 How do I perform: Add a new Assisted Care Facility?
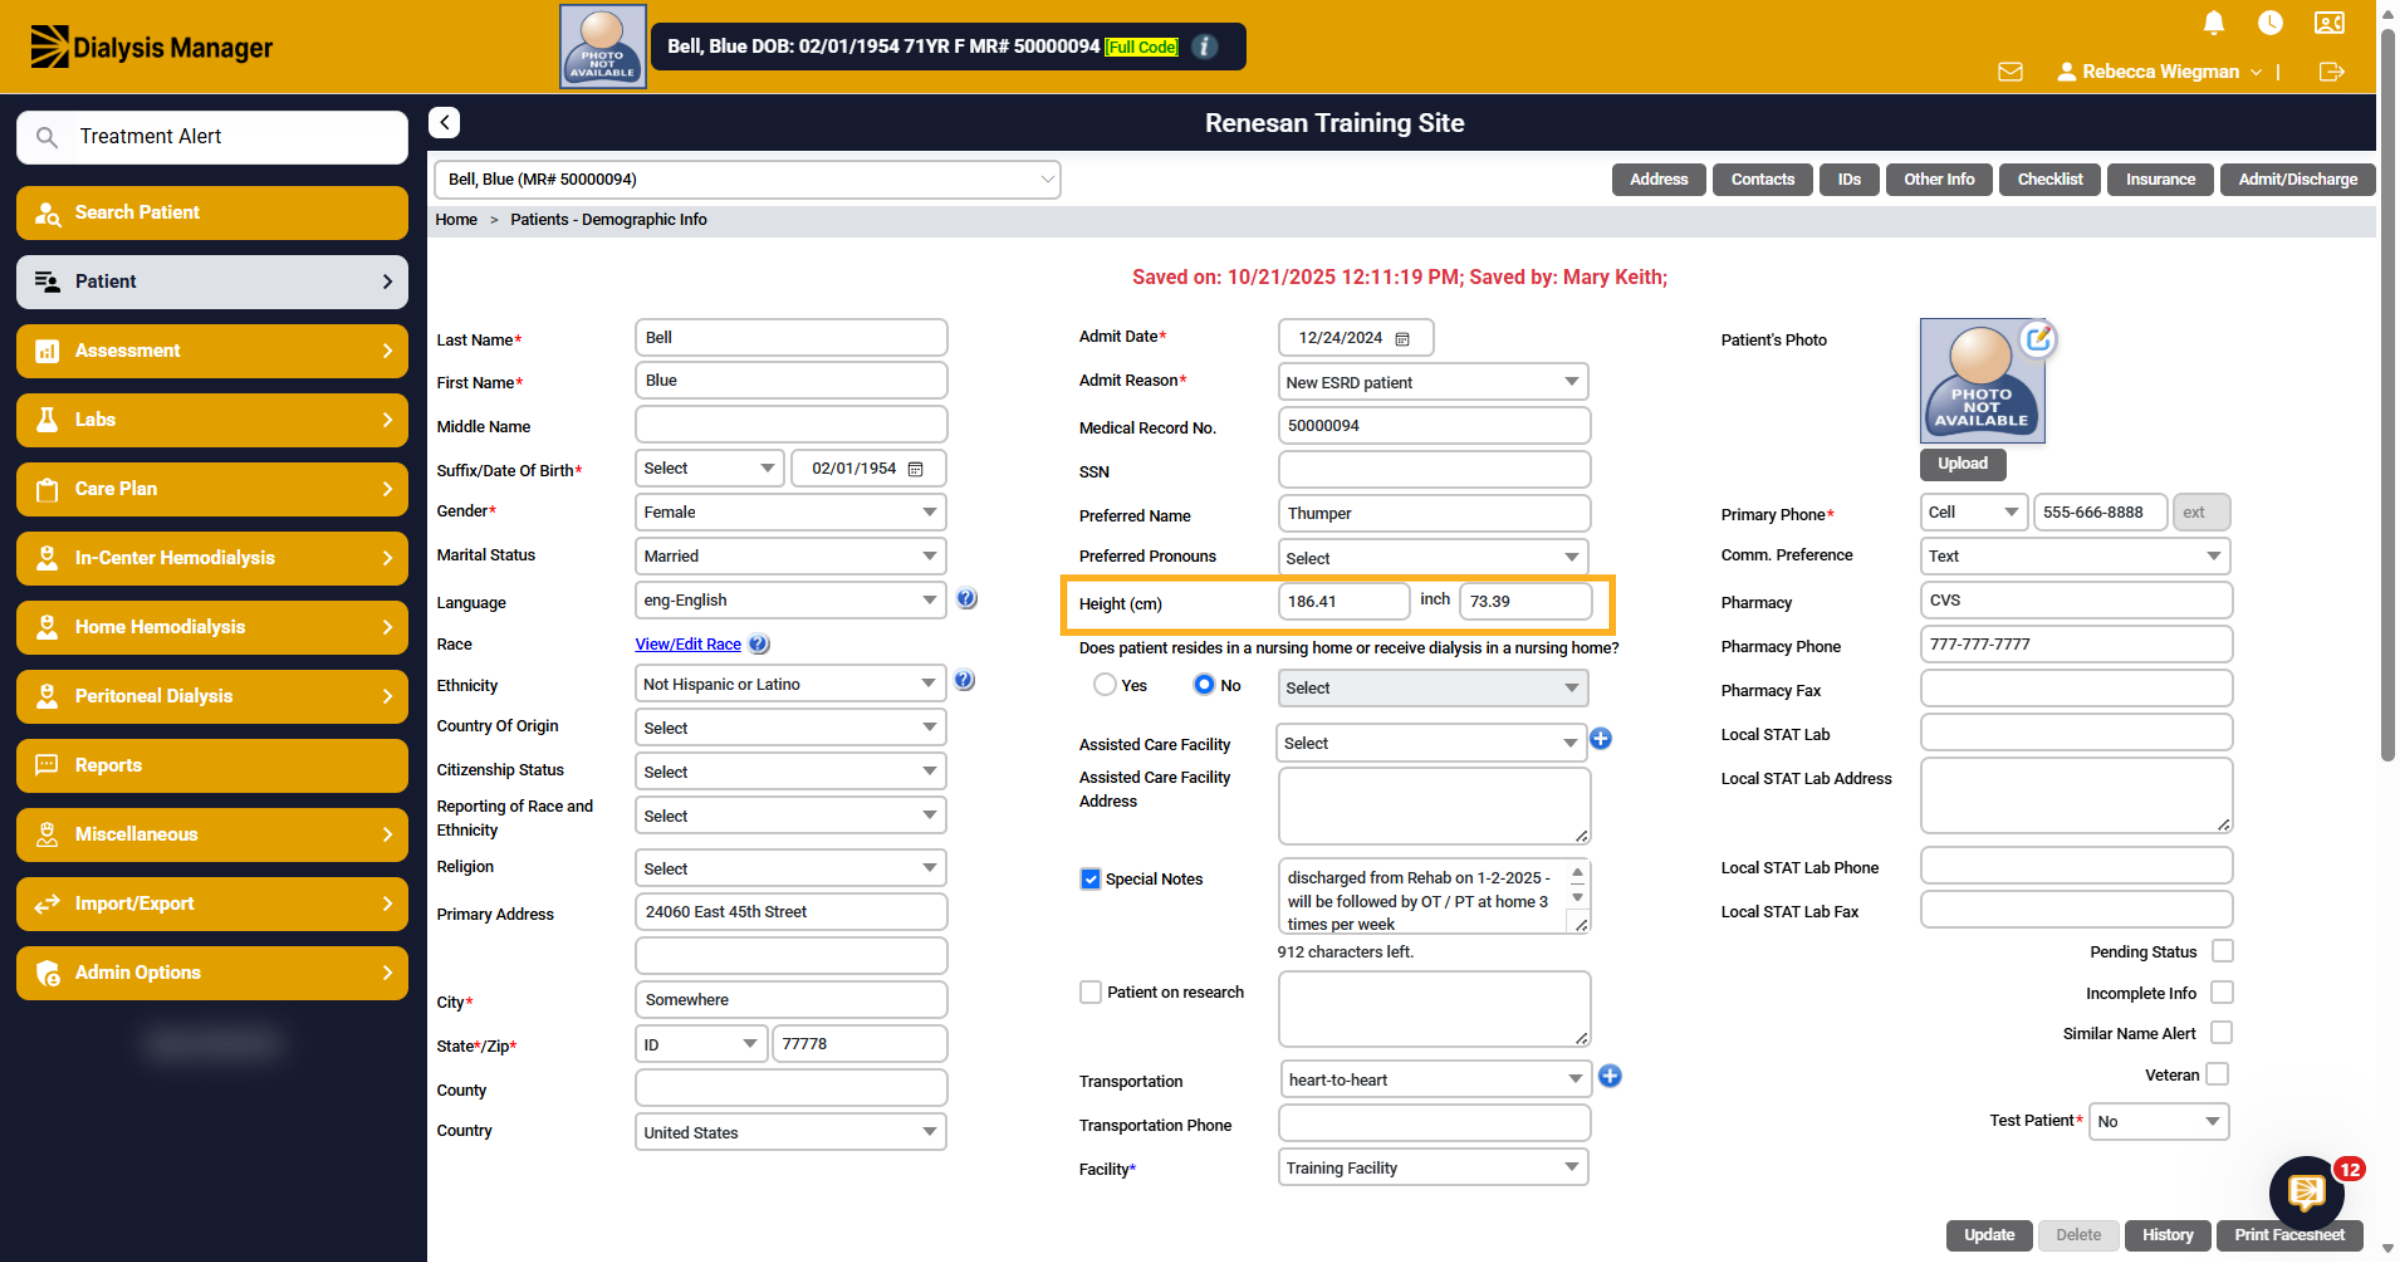pos(1601,739)
